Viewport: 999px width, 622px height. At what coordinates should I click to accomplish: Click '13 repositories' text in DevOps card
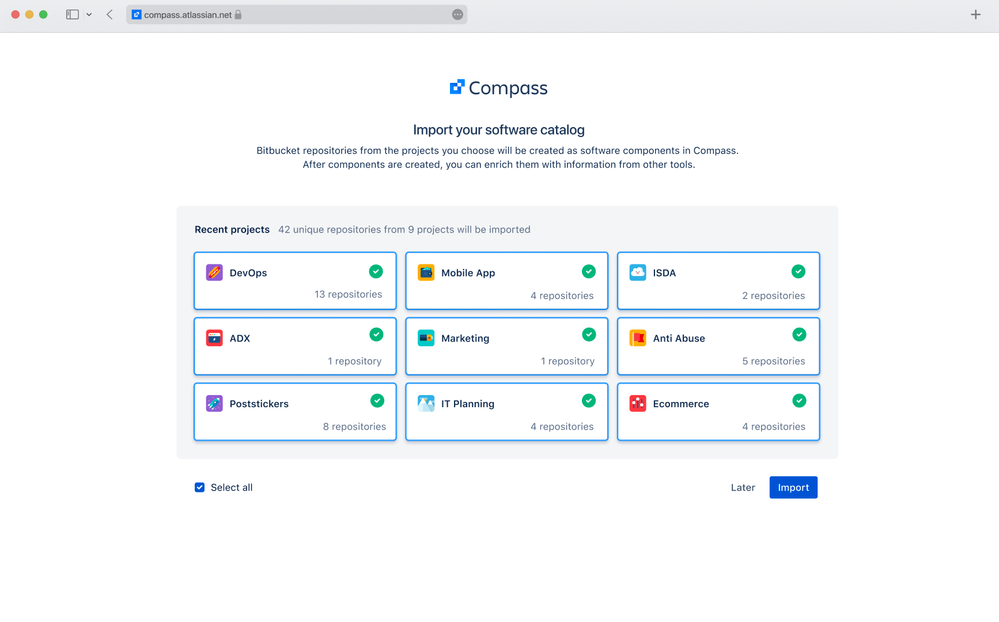click(348, 294)
